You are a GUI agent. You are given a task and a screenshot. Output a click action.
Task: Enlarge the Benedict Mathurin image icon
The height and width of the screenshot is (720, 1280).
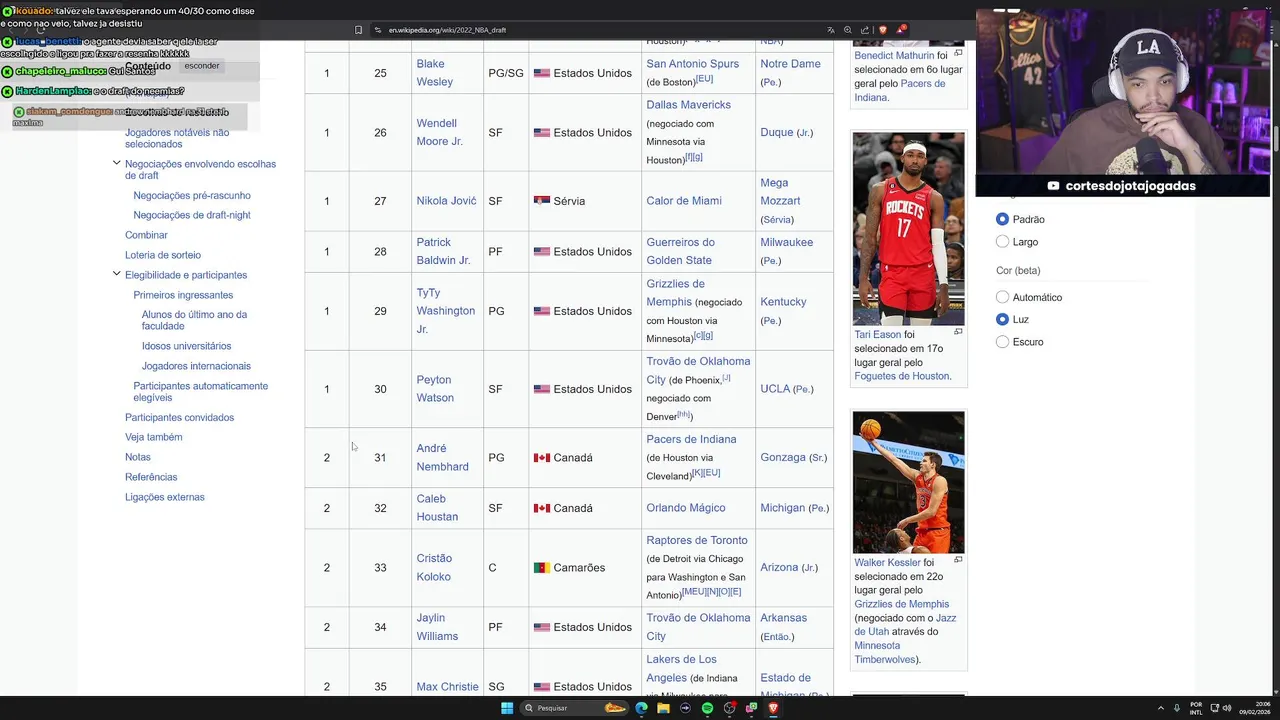958,53
